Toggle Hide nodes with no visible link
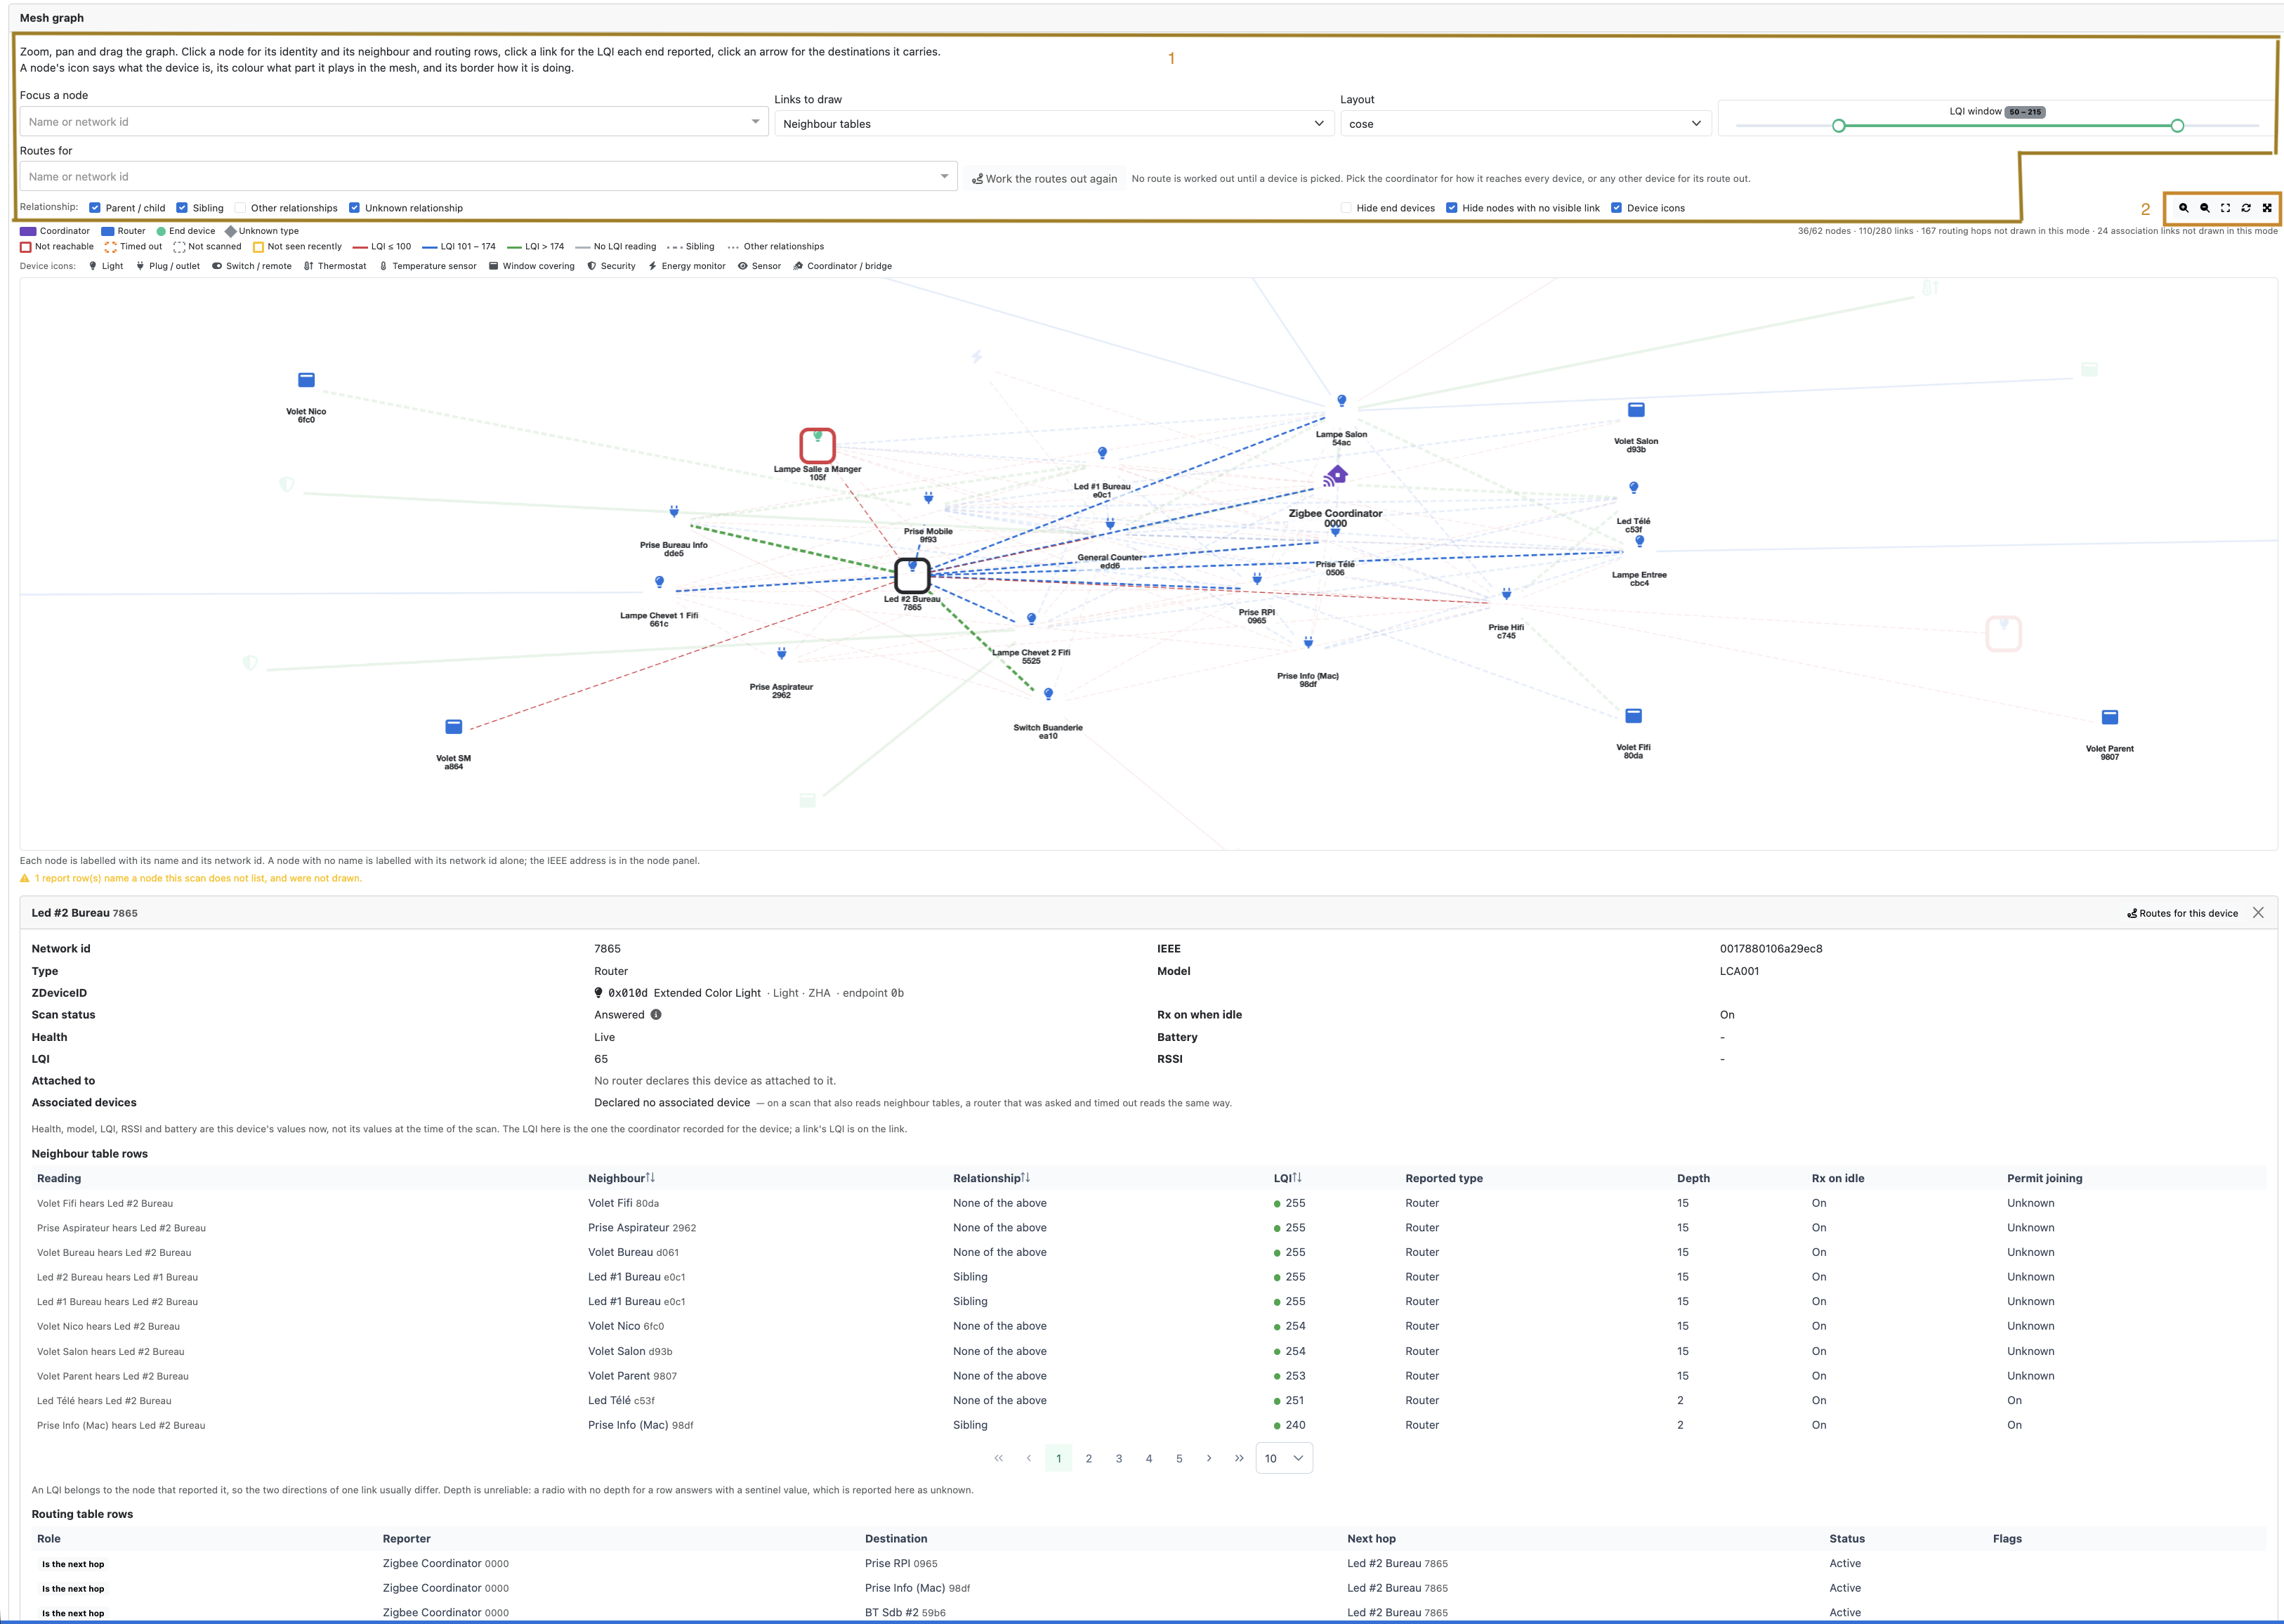This screenshot has width=2284, height=1624. 1451,208
